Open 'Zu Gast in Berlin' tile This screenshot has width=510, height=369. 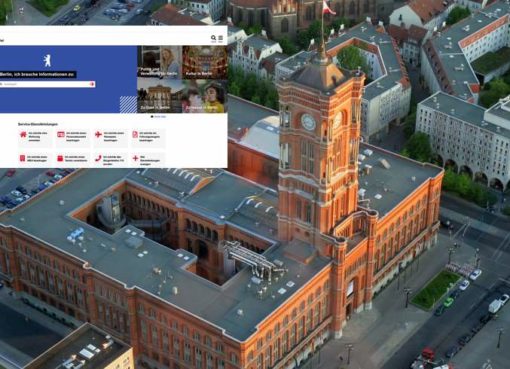click(x=160, y=96)
